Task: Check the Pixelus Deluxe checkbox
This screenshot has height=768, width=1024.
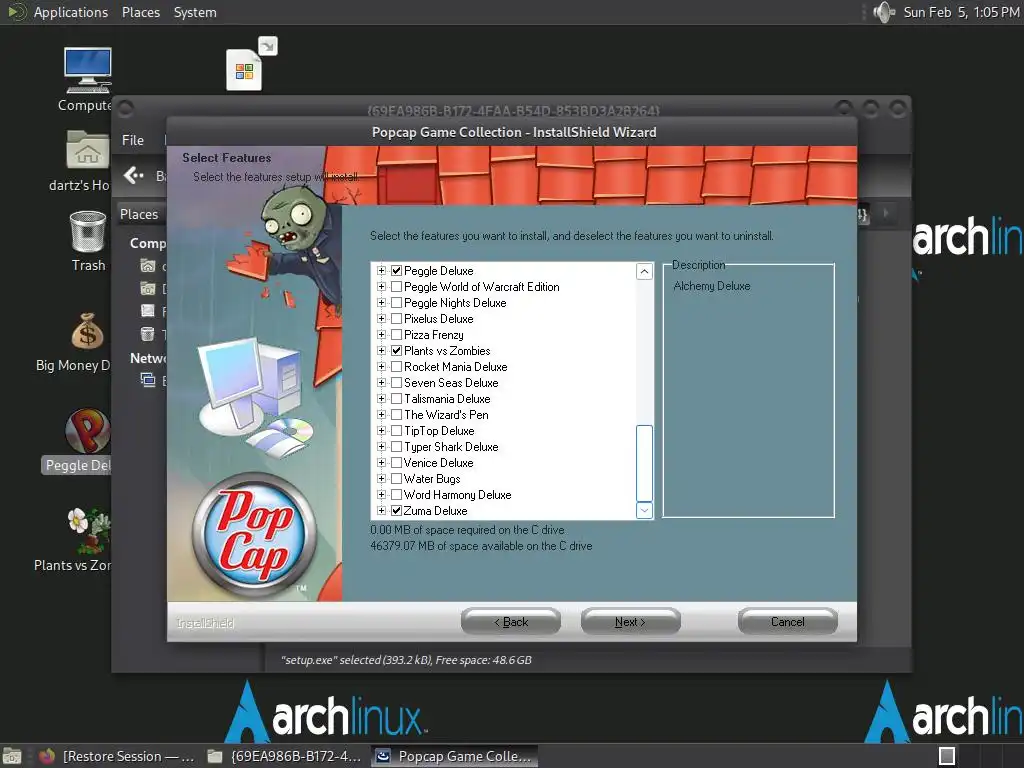Action: pyautogui.click(x=396, y=319)
